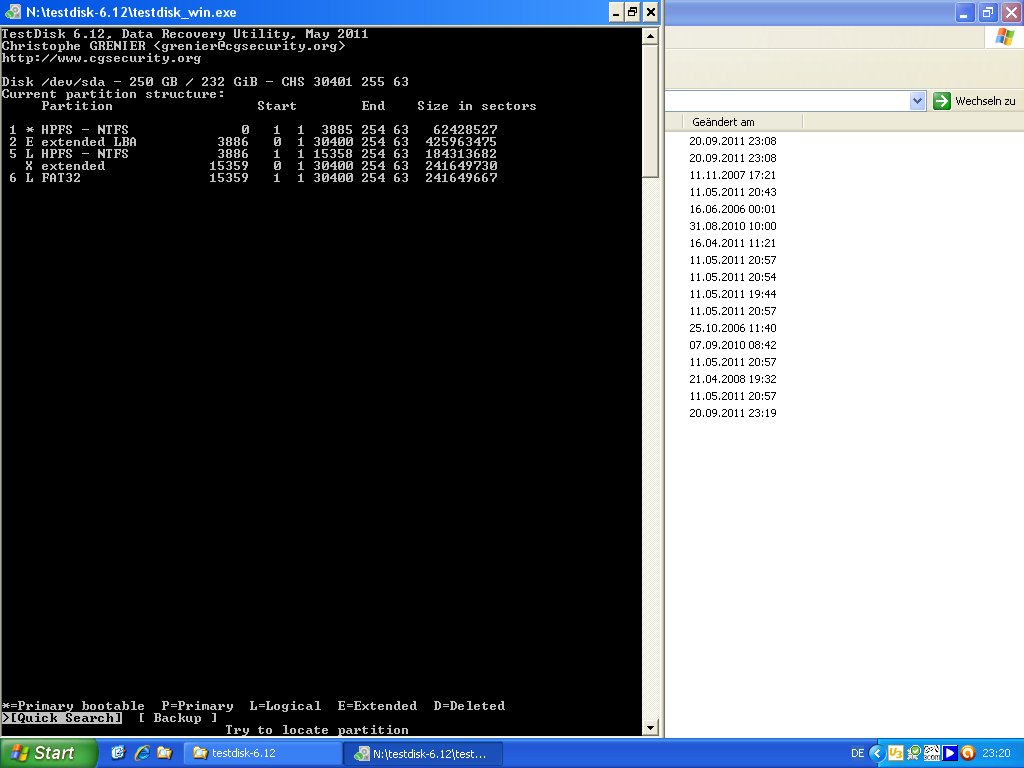Switch to testdisk-6.12 taskbar window
Screen dimensions: 1024x768
click(263, 753)
